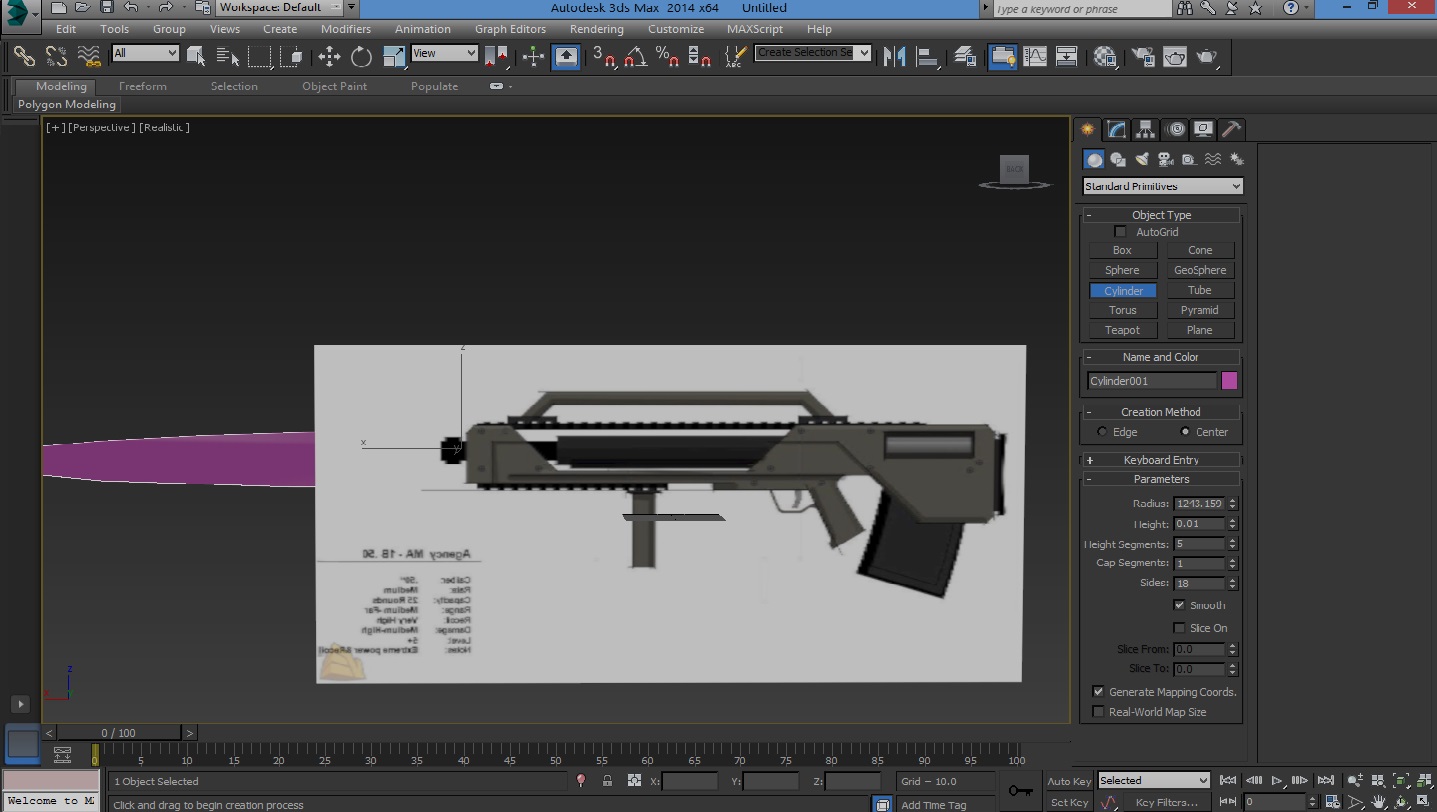This screenshot has height=812, width=1437.
Task: Open the Material Editor
Action: (x=1105, y=56)
